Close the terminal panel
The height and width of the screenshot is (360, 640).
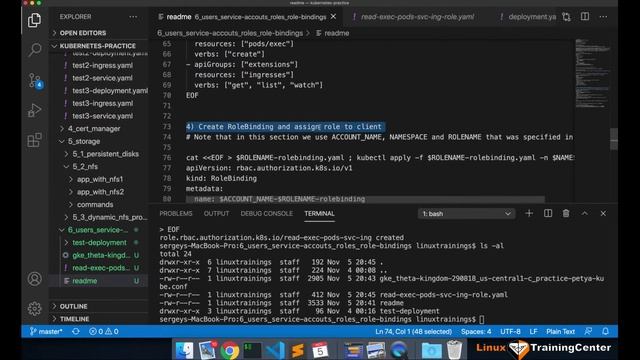pos(603,213)
